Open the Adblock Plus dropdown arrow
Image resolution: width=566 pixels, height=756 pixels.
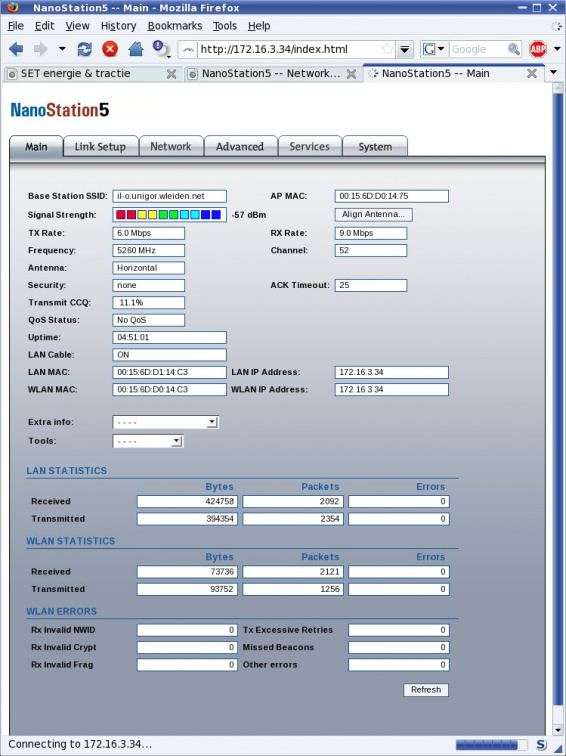(x=557, y=49)
